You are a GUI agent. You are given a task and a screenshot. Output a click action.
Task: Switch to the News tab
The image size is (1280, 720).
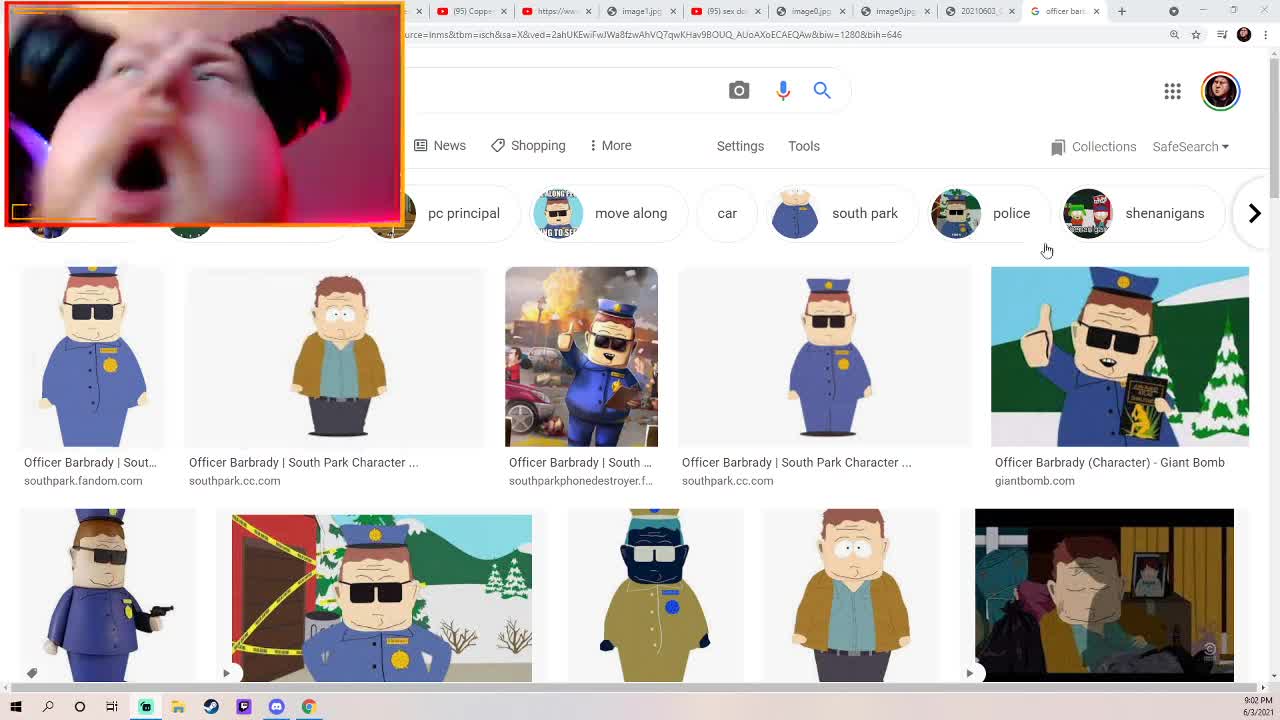click(440, 145)
